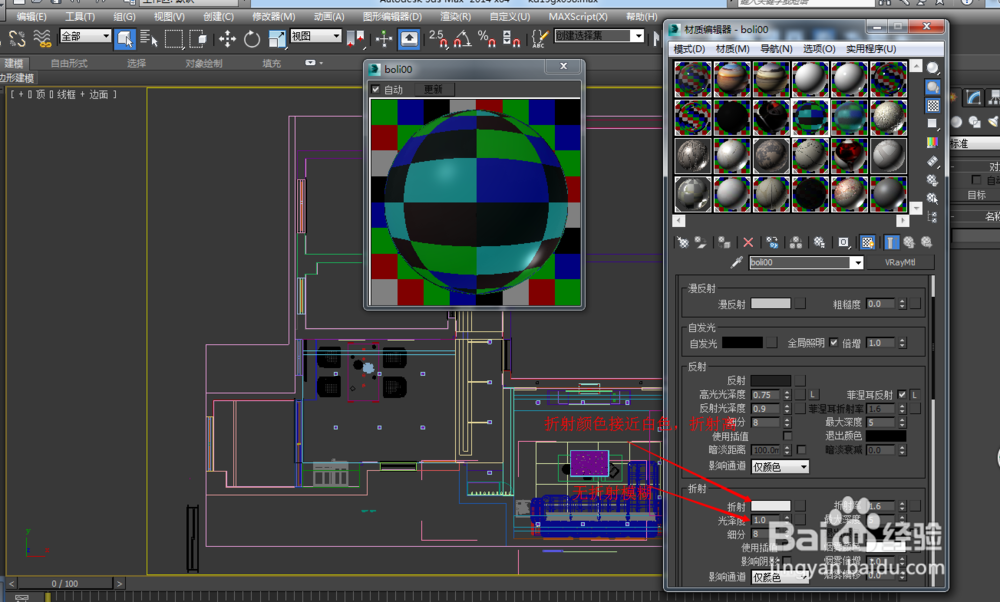Screen dimensions: 1000x602
Task: Click the Unlink Selection chain icon
Action: (17, 39)
